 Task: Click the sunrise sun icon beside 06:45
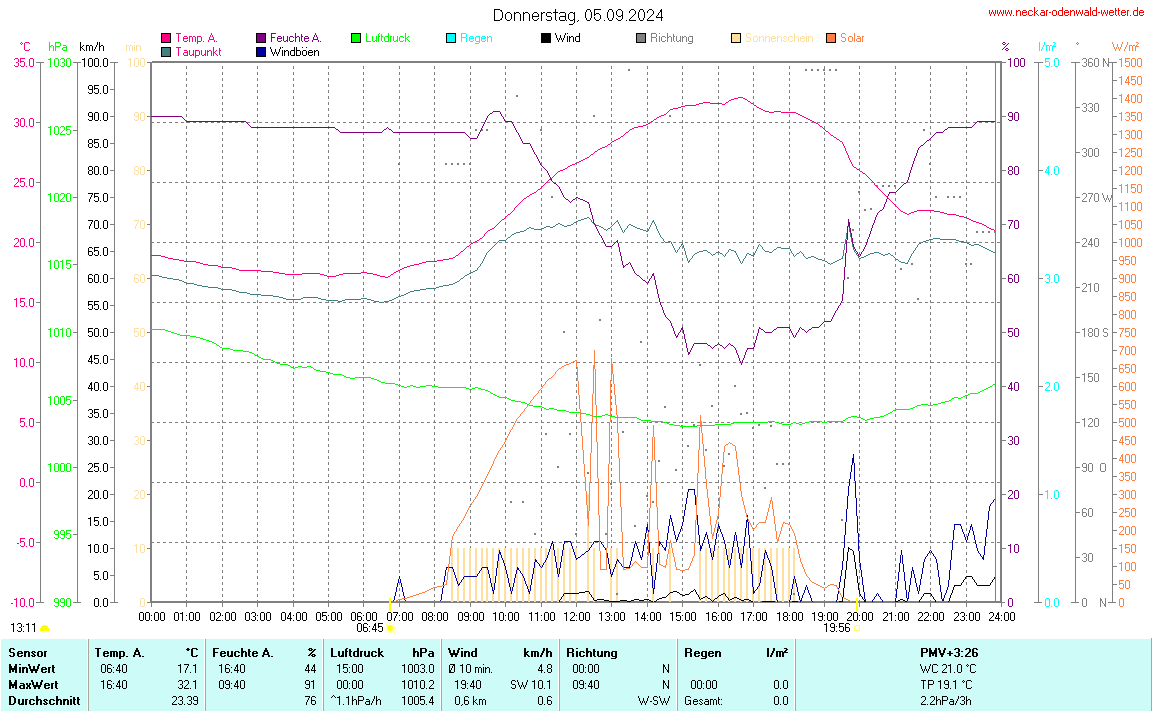tap(390, 629)
